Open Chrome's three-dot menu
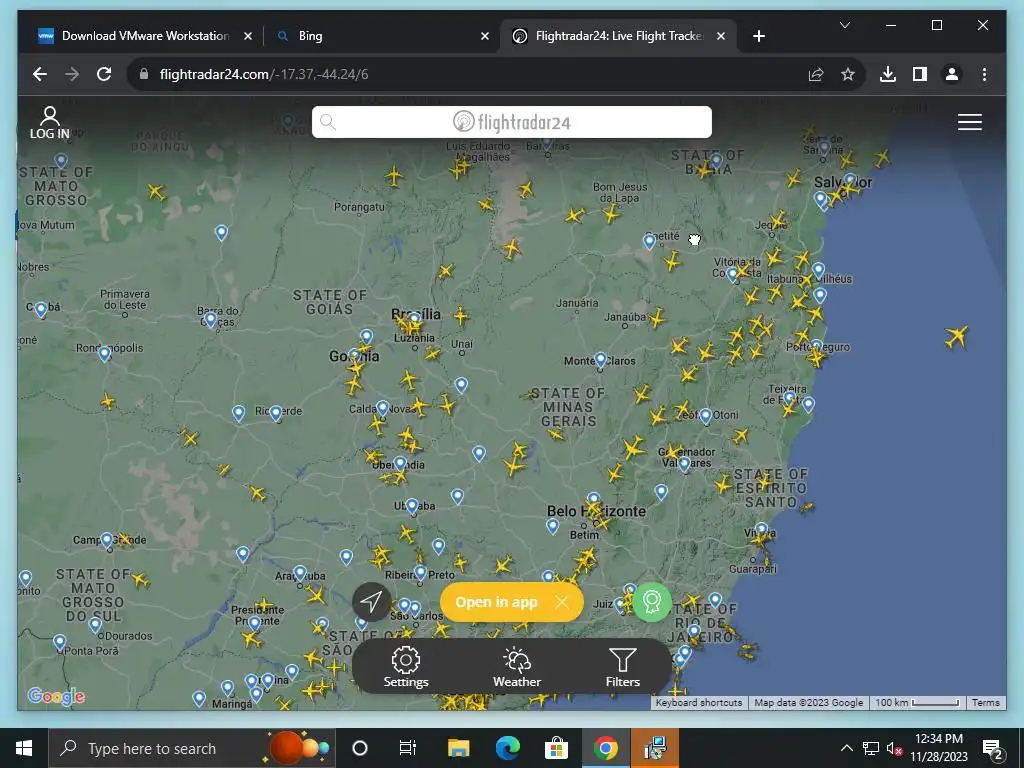This screenshot has height=768, width=1024. click(x=984, y=74)
